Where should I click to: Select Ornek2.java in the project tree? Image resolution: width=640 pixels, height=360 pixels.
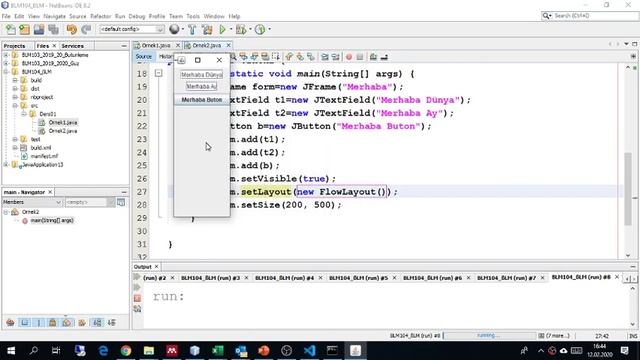coord(62,131)
